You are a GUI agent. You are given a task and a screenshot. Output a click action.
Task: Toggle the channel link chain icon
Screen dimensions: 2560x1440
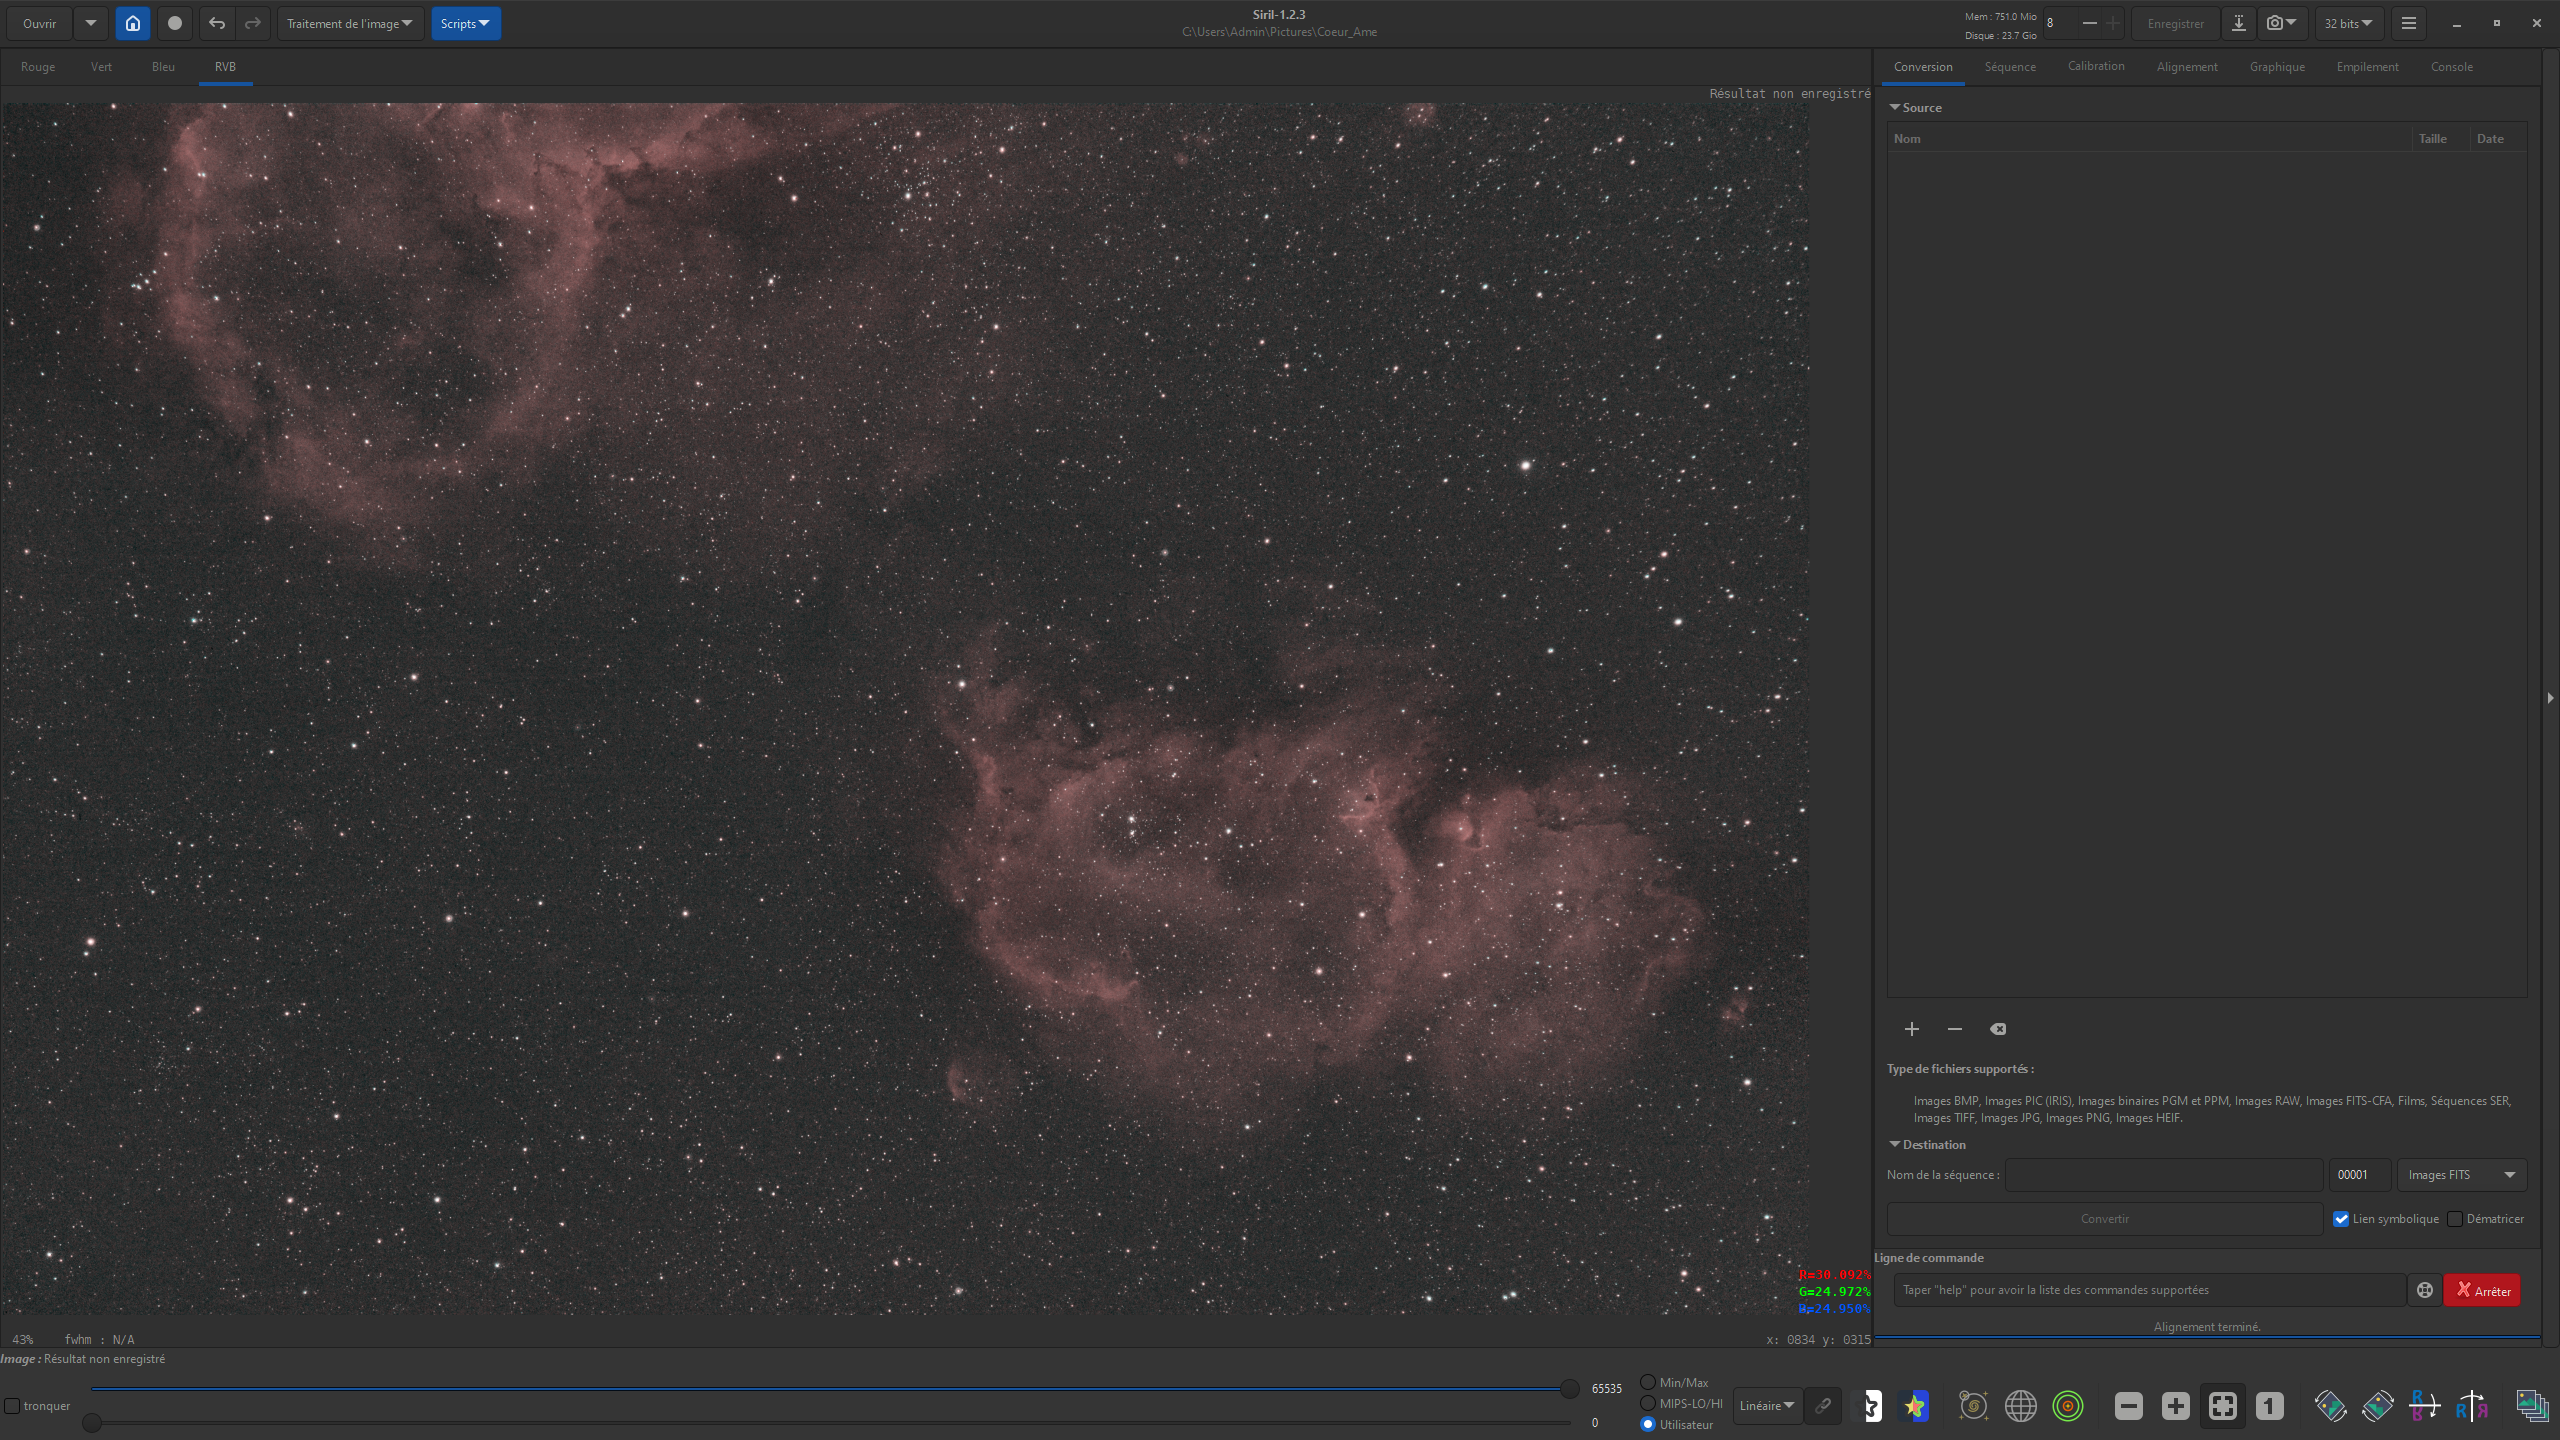pyautogui.click(x=1823, y=1406)
